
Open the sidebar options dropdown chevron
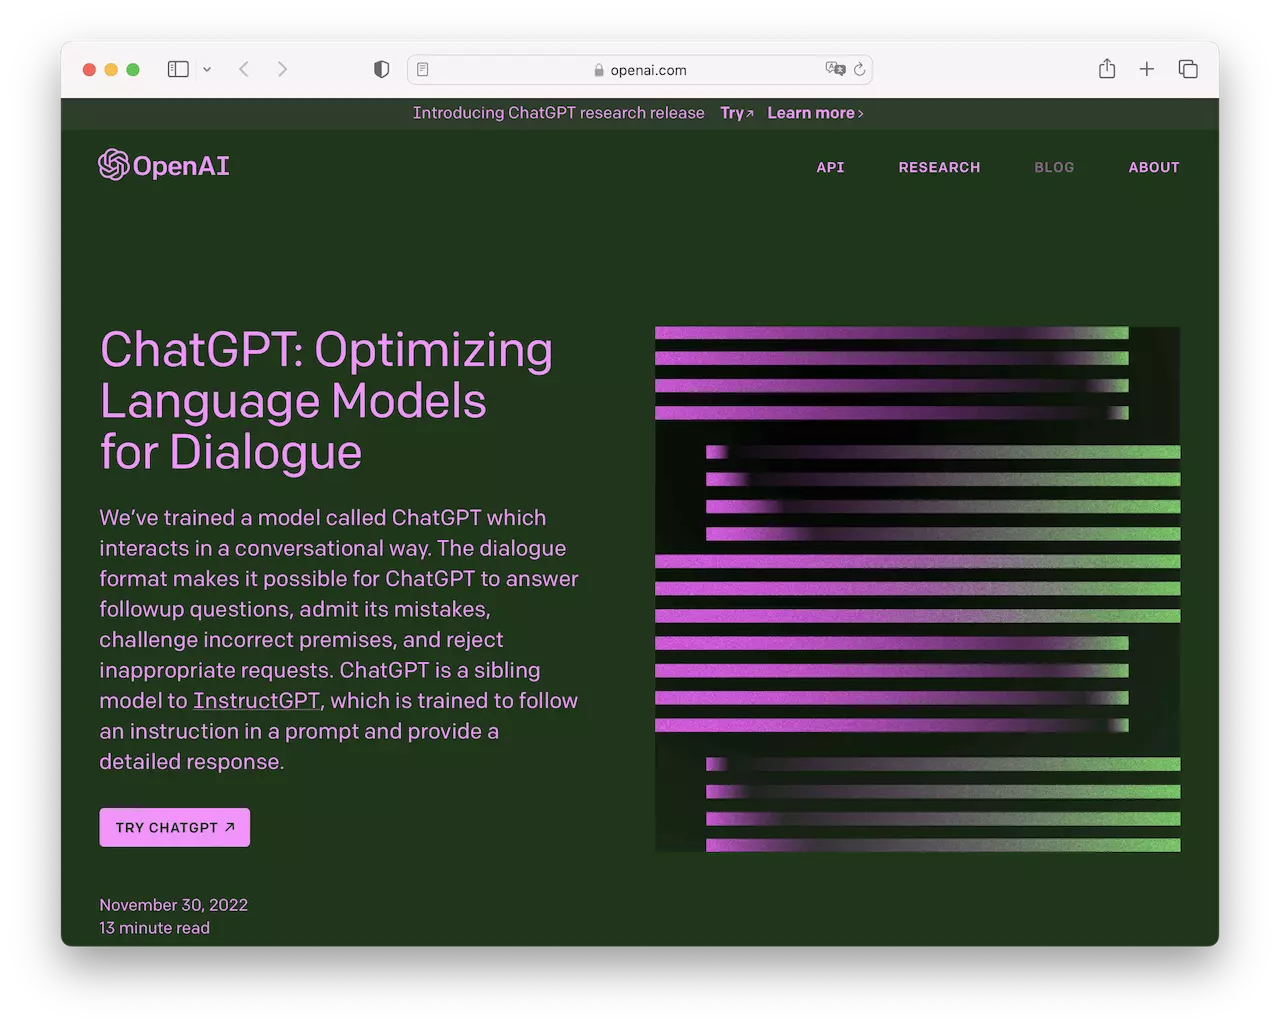tap(207, 70)
